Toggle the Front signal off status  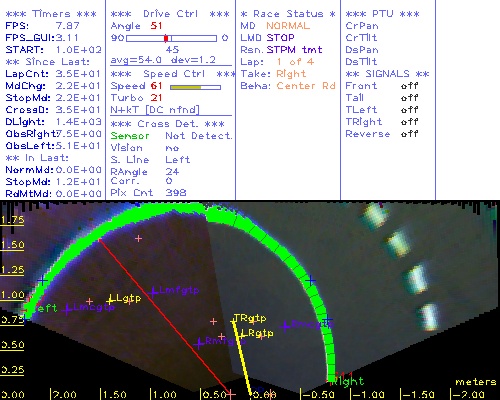point(409,86)
